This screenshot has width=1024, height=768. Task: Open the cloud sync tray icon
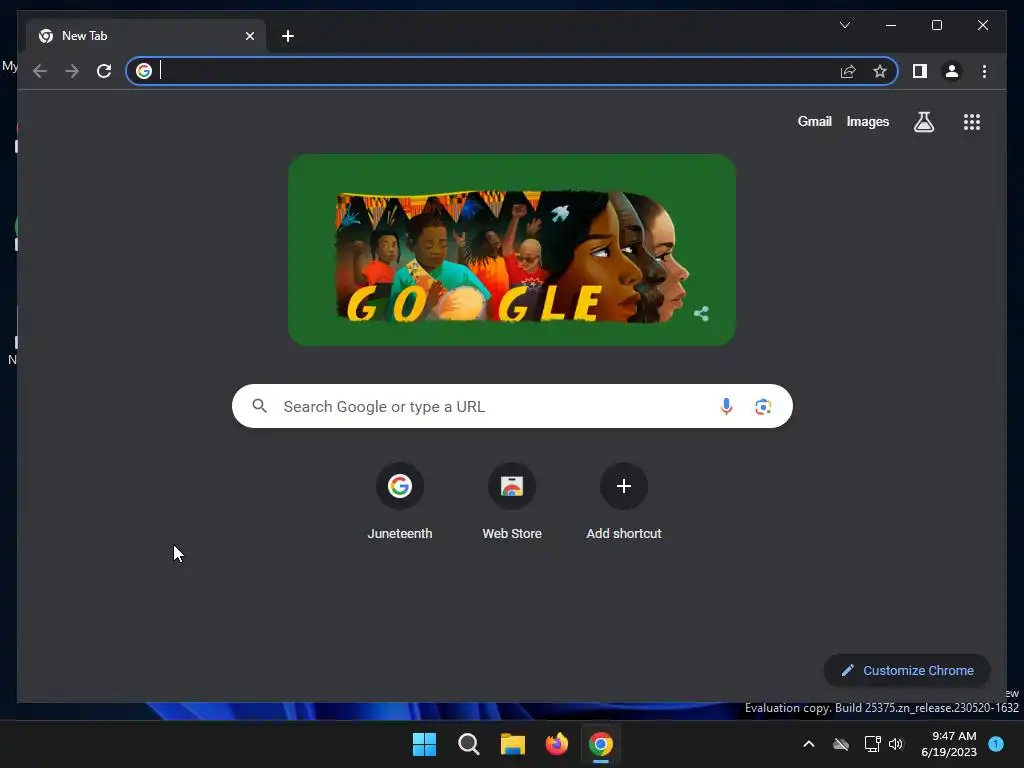pyautogui.click(x=841, y=744)
